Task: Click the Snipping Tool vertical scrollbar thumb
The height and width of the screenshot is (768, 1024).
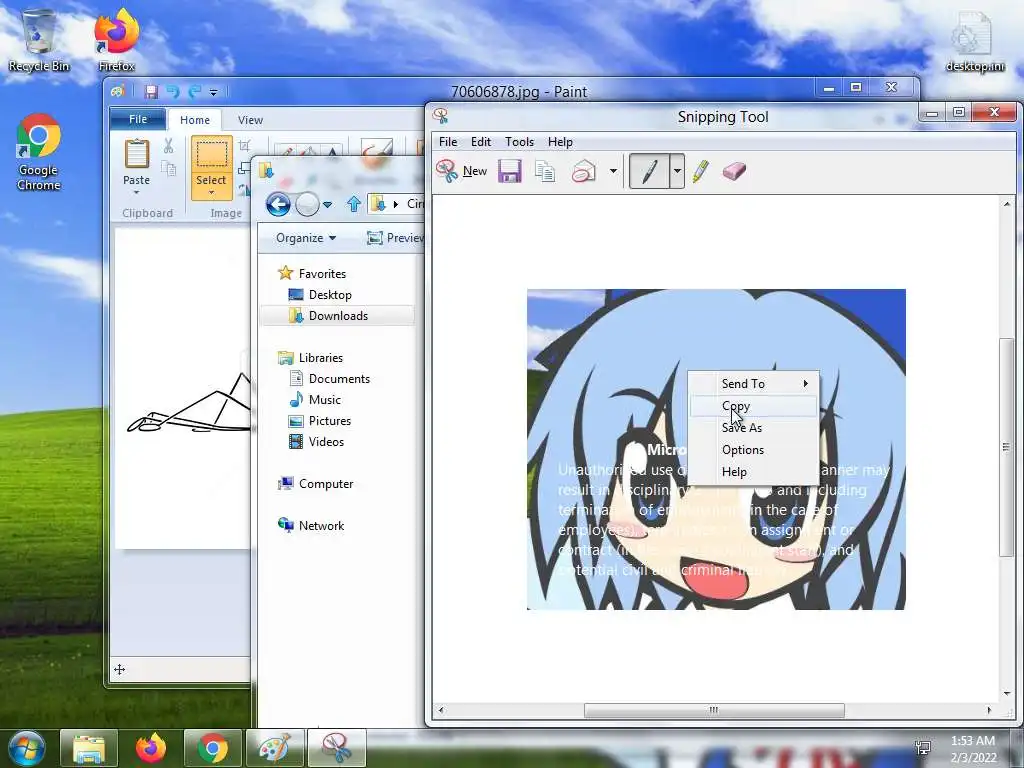Action: tap(1006, 447)
